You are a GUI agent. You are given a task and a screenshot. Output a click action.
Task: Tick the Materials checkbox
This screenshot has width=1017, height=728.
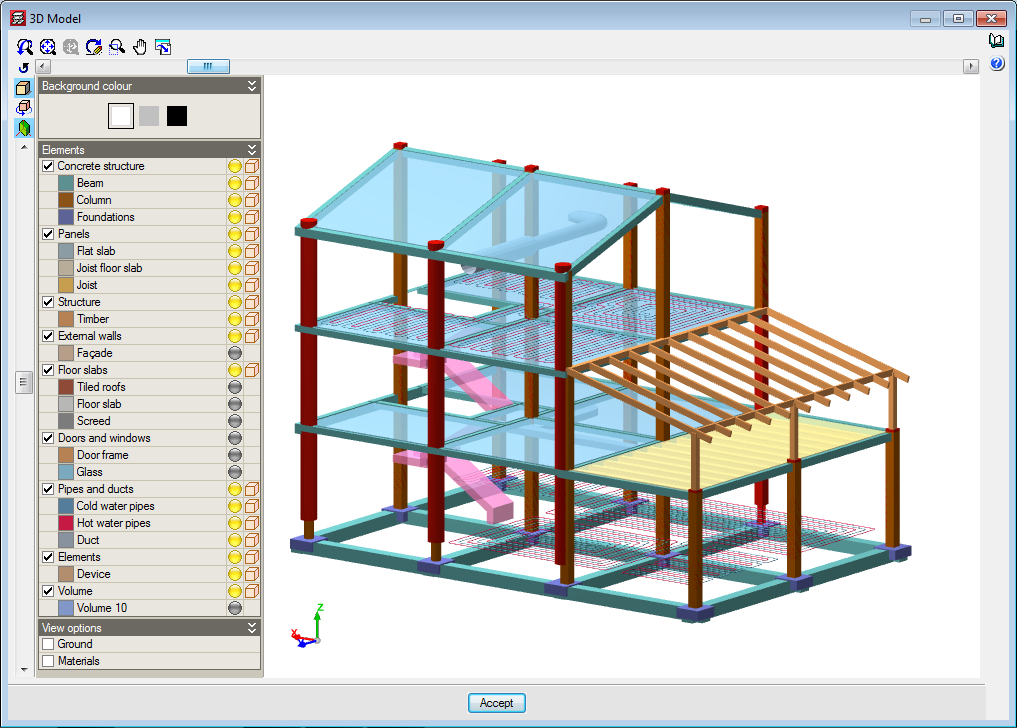(48, 661)
